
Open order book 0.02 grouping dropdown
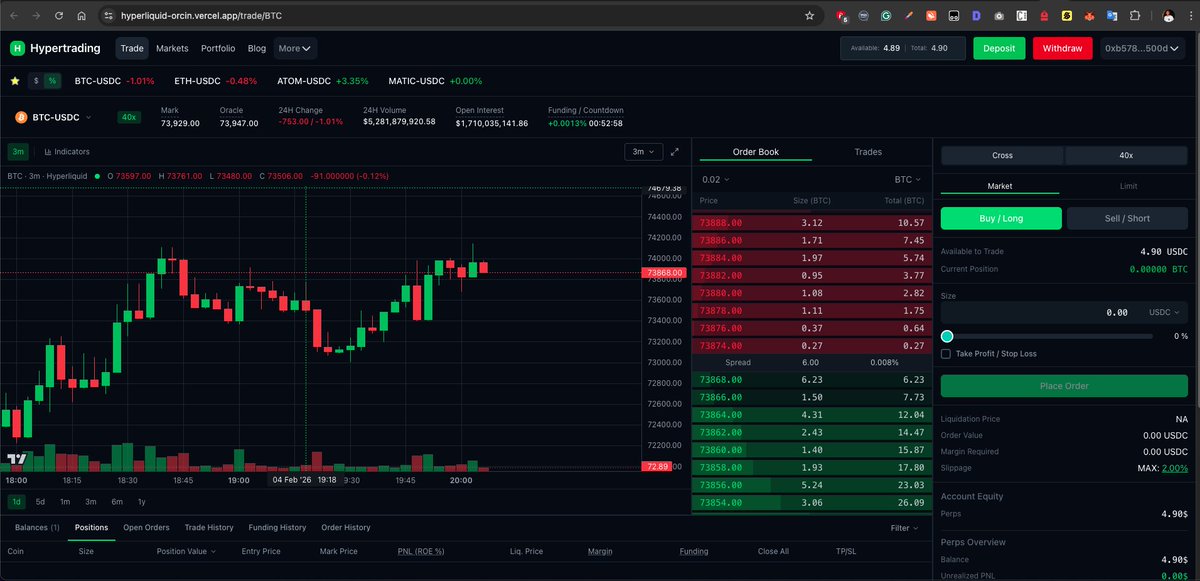[716, 180]
